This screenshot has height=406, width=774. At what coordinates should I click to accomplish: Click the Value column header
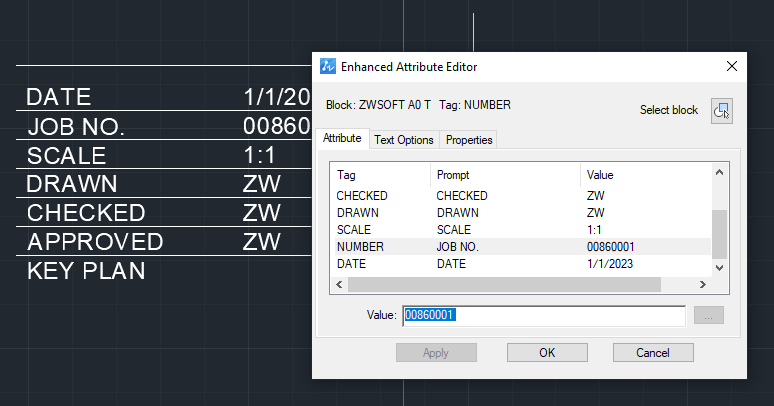point(646,175)
